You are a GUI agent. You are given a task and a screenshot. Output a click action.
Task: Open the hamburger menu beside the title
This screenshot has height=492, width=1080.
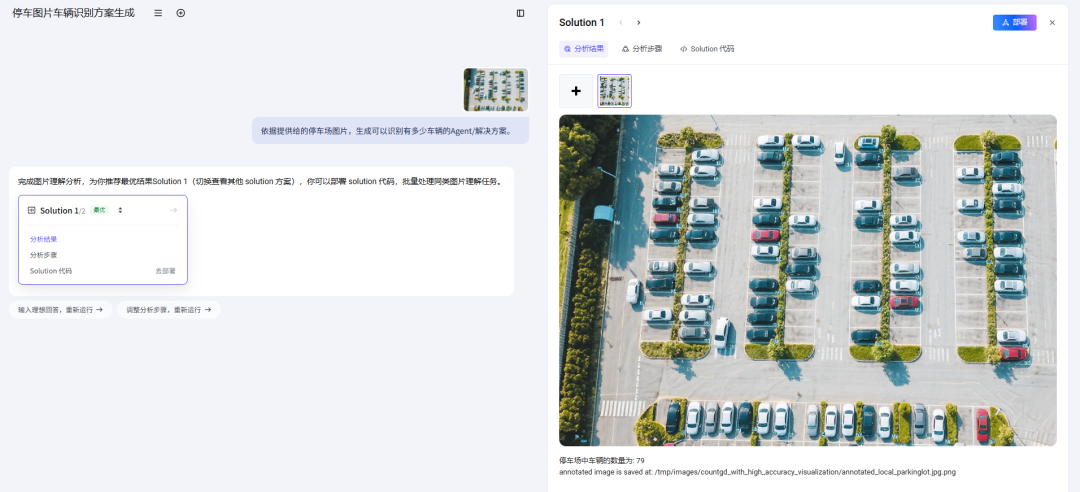158,13
